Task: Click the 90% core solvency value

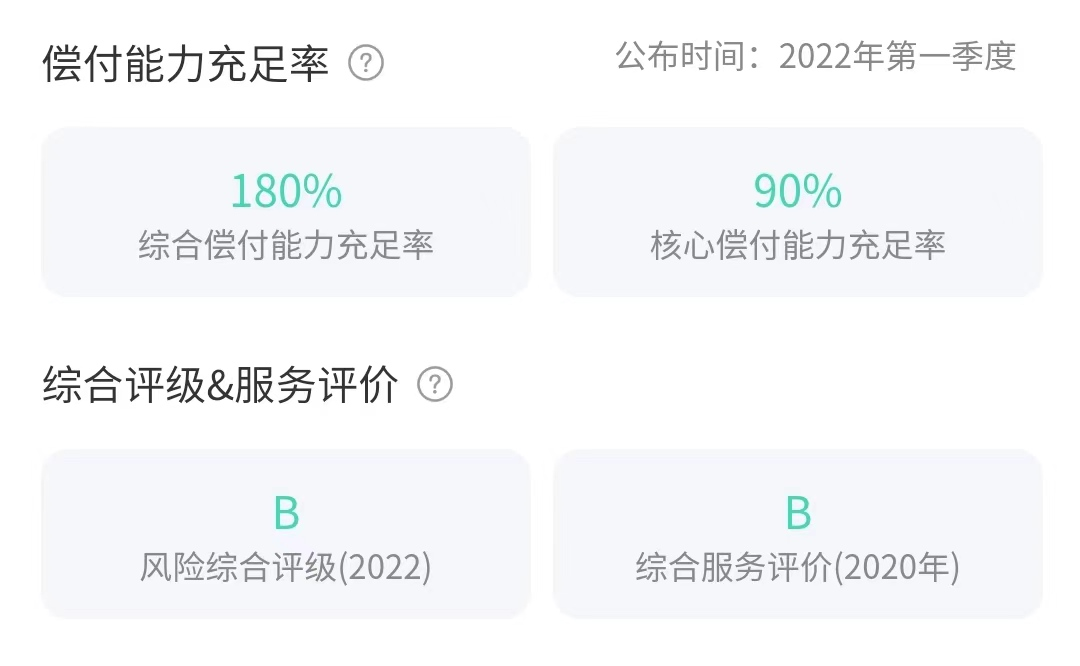Action: 798,191
